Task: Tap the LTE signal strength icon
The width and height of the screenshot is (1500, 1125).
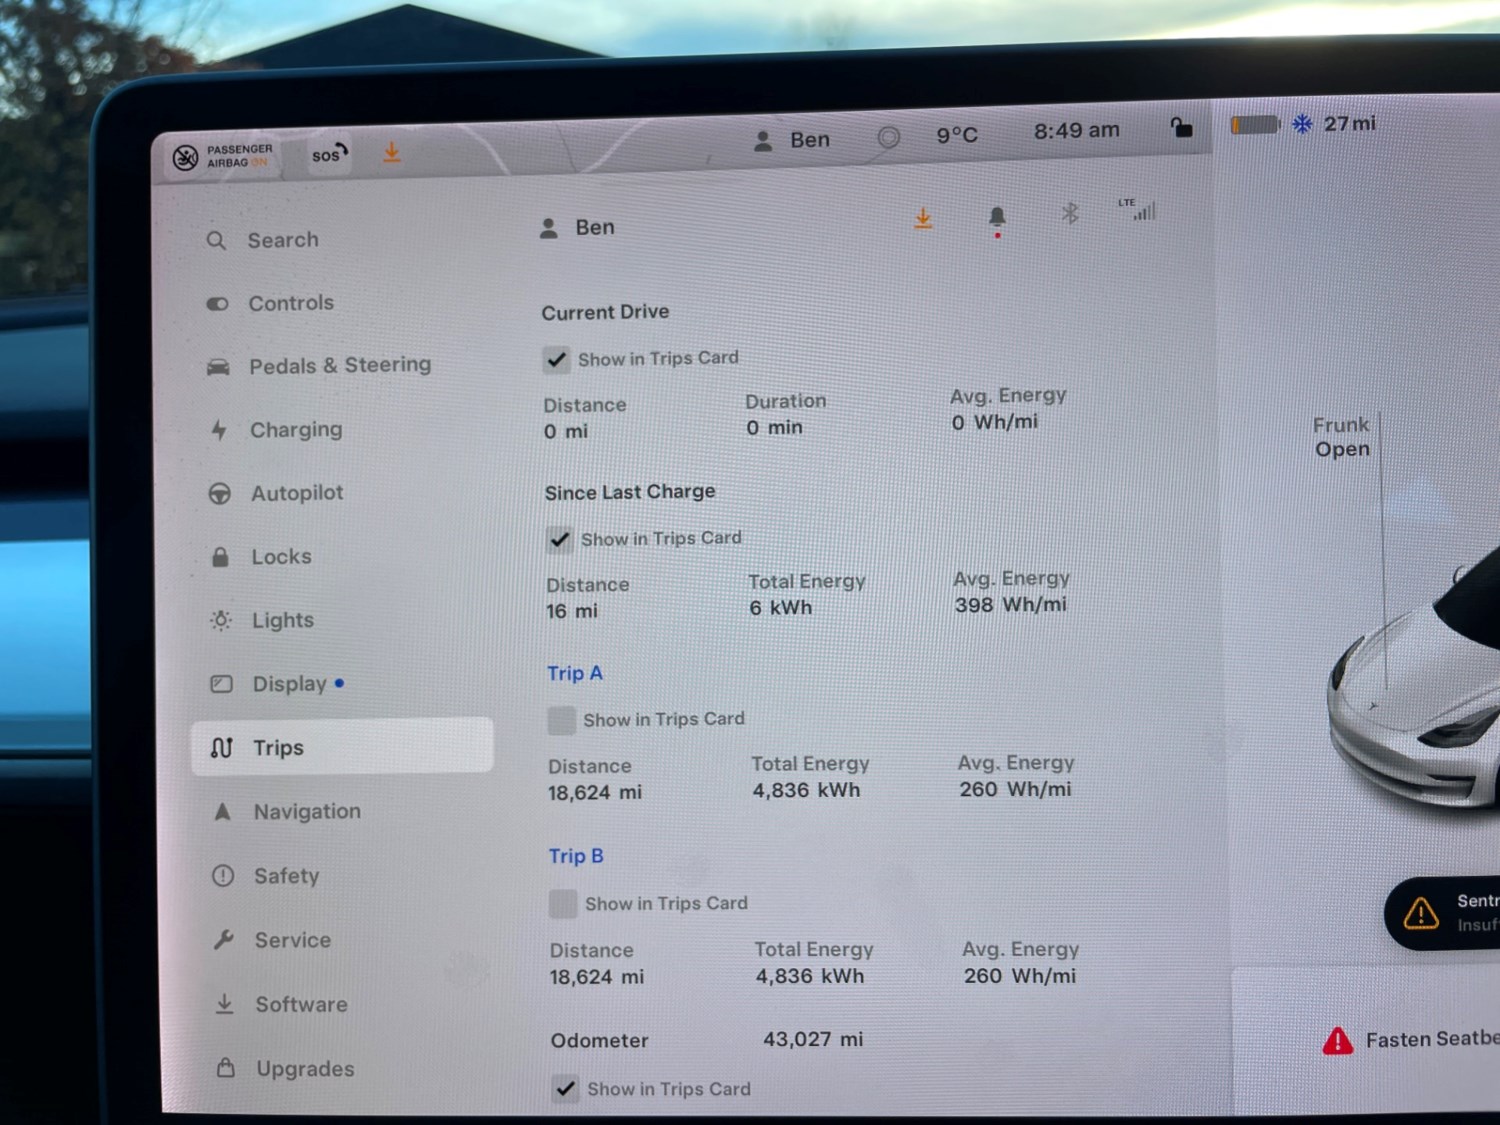Action: [x=1137, y=209]
